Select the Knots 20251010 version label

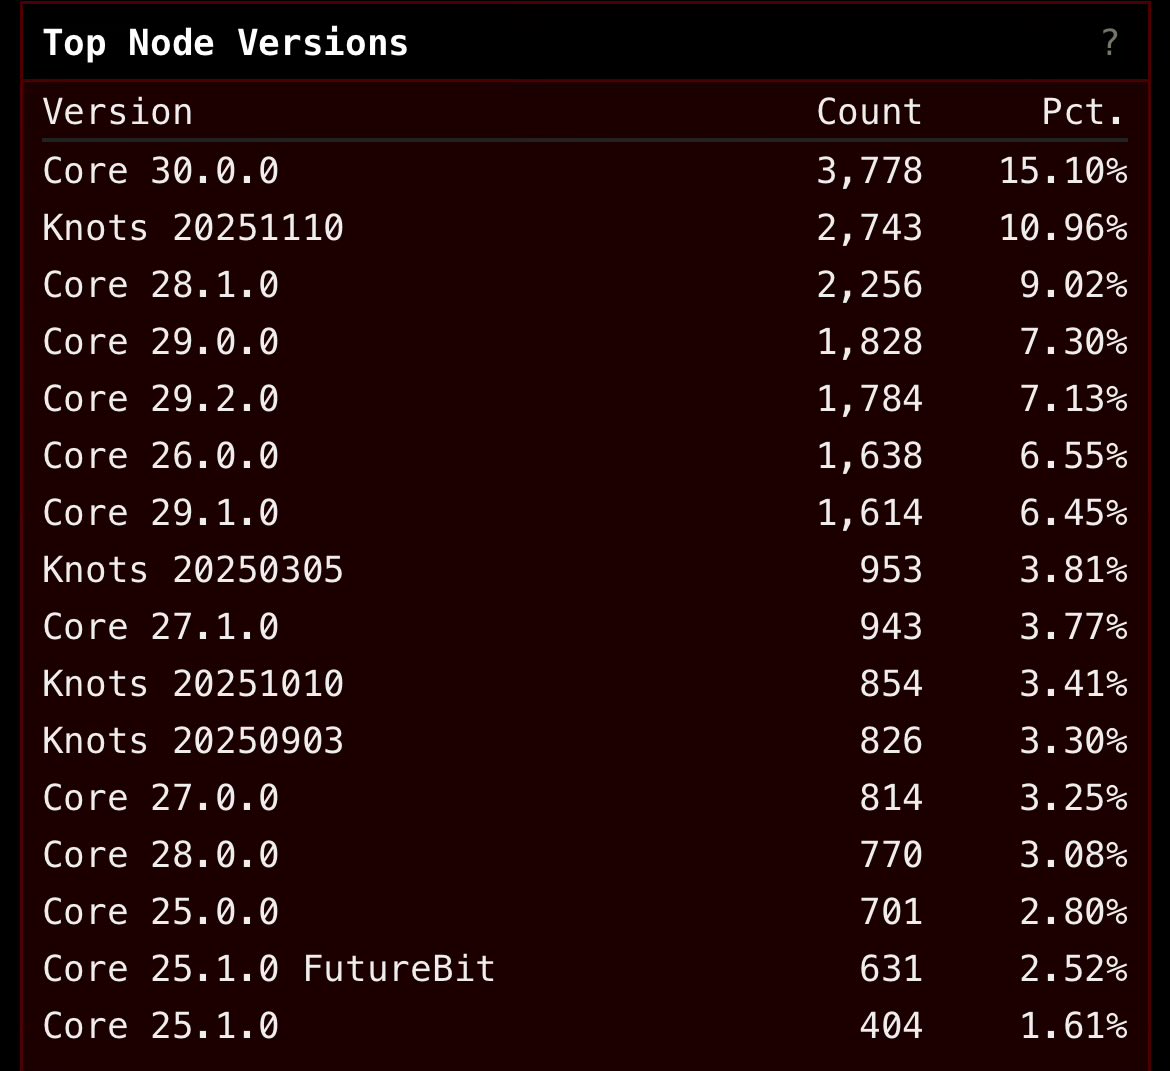pyautogui.click(x=193, y=684)
